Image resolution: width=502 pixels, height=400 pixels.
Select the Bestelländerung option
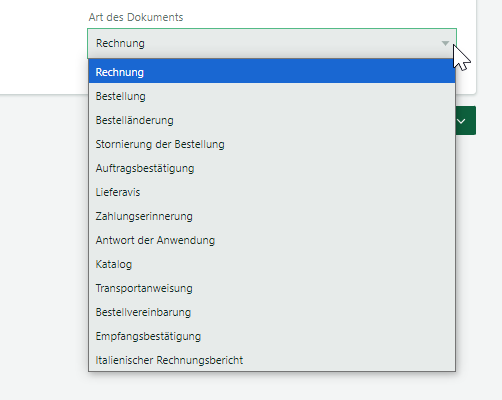point(272,120)
